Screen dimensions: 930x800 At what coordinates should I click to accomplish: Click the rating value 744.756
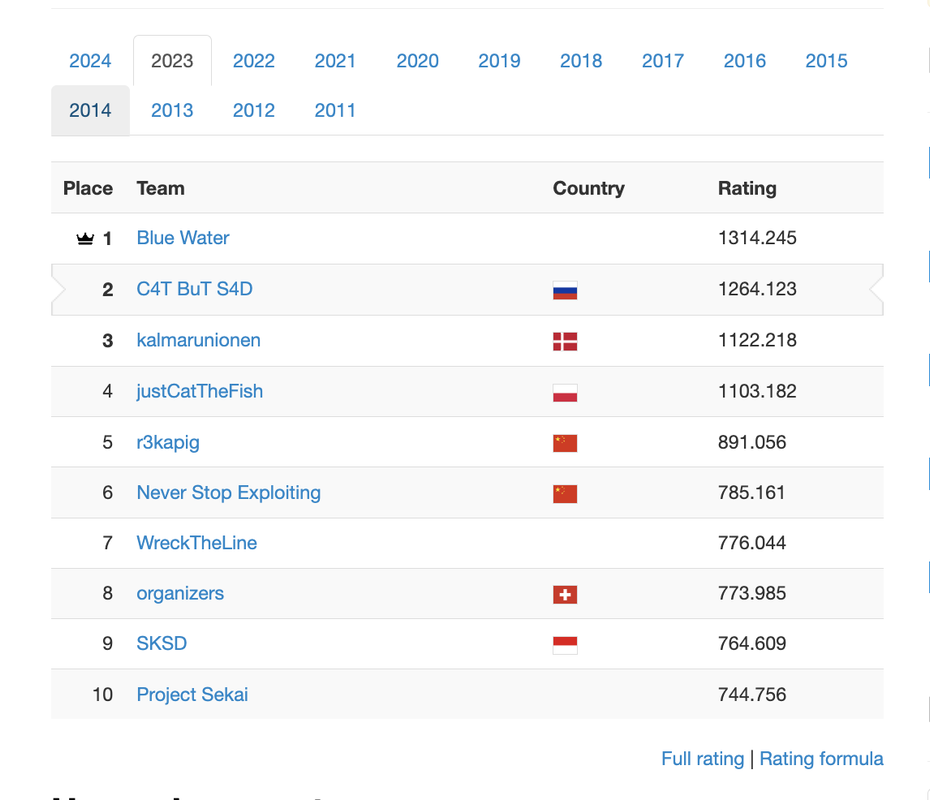[752, 694]
